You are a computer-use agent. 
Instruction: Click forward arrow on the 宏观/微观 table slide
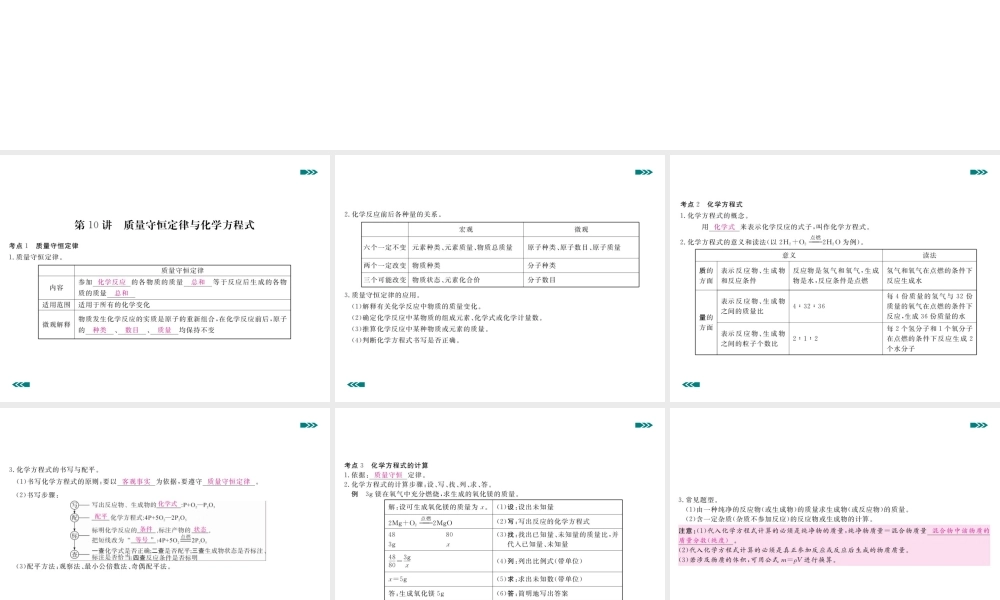(643, 172)
